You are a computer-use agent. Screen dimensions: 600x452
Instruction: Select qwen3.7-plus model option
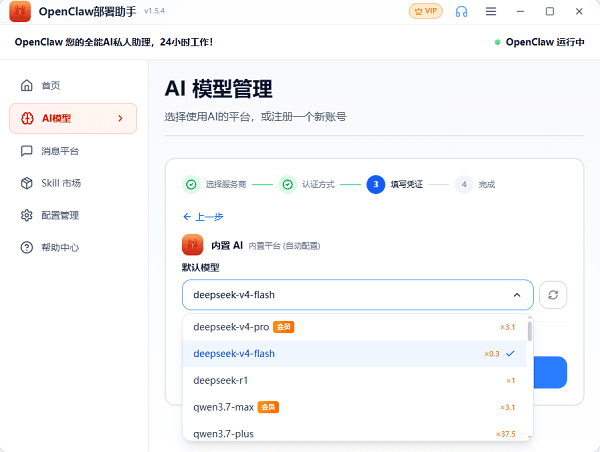click(x=355, y=434)
